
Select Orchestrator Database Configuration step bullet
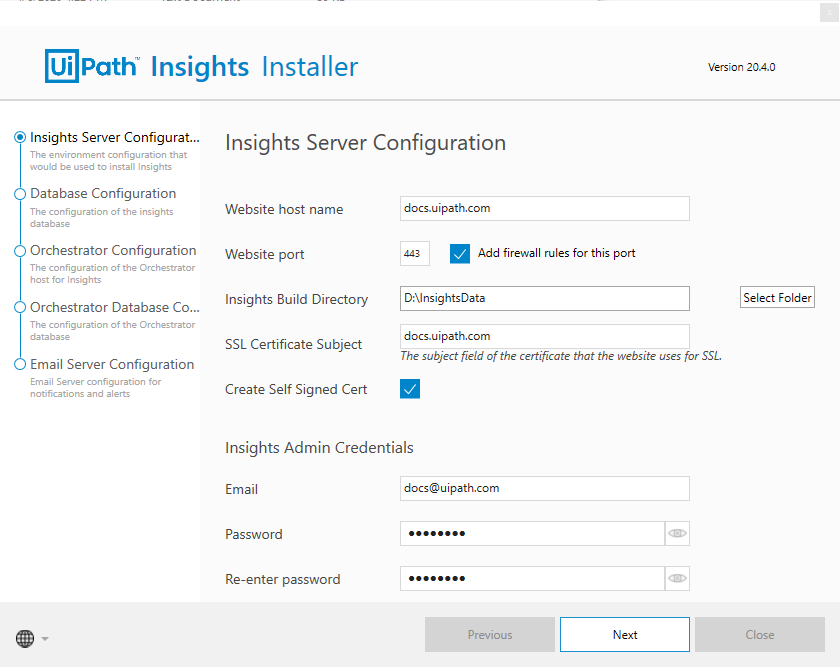click(20, 308)
